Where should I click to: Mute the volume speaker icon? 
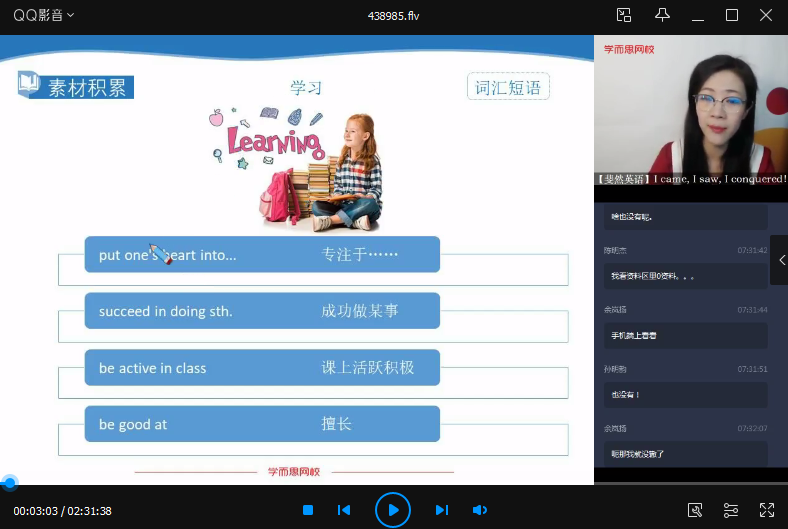click(480, 510)
